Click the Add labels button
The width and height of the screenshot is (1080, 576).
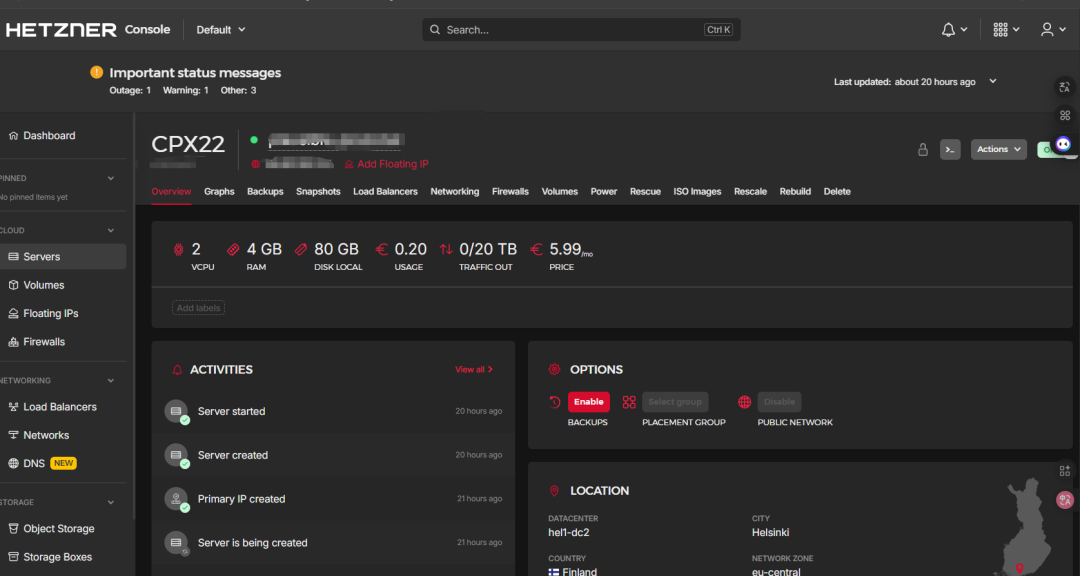point(198,308)
